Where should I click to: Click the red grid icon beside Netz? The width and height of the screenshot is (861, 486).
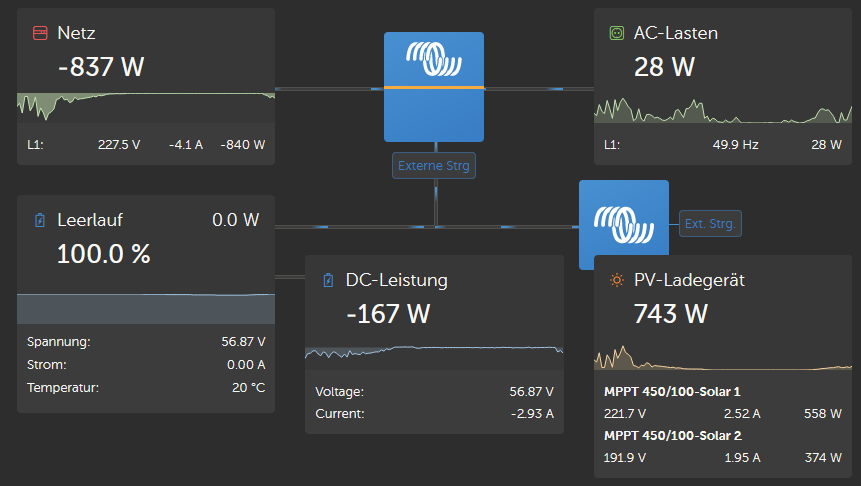(x=40, y=33)
